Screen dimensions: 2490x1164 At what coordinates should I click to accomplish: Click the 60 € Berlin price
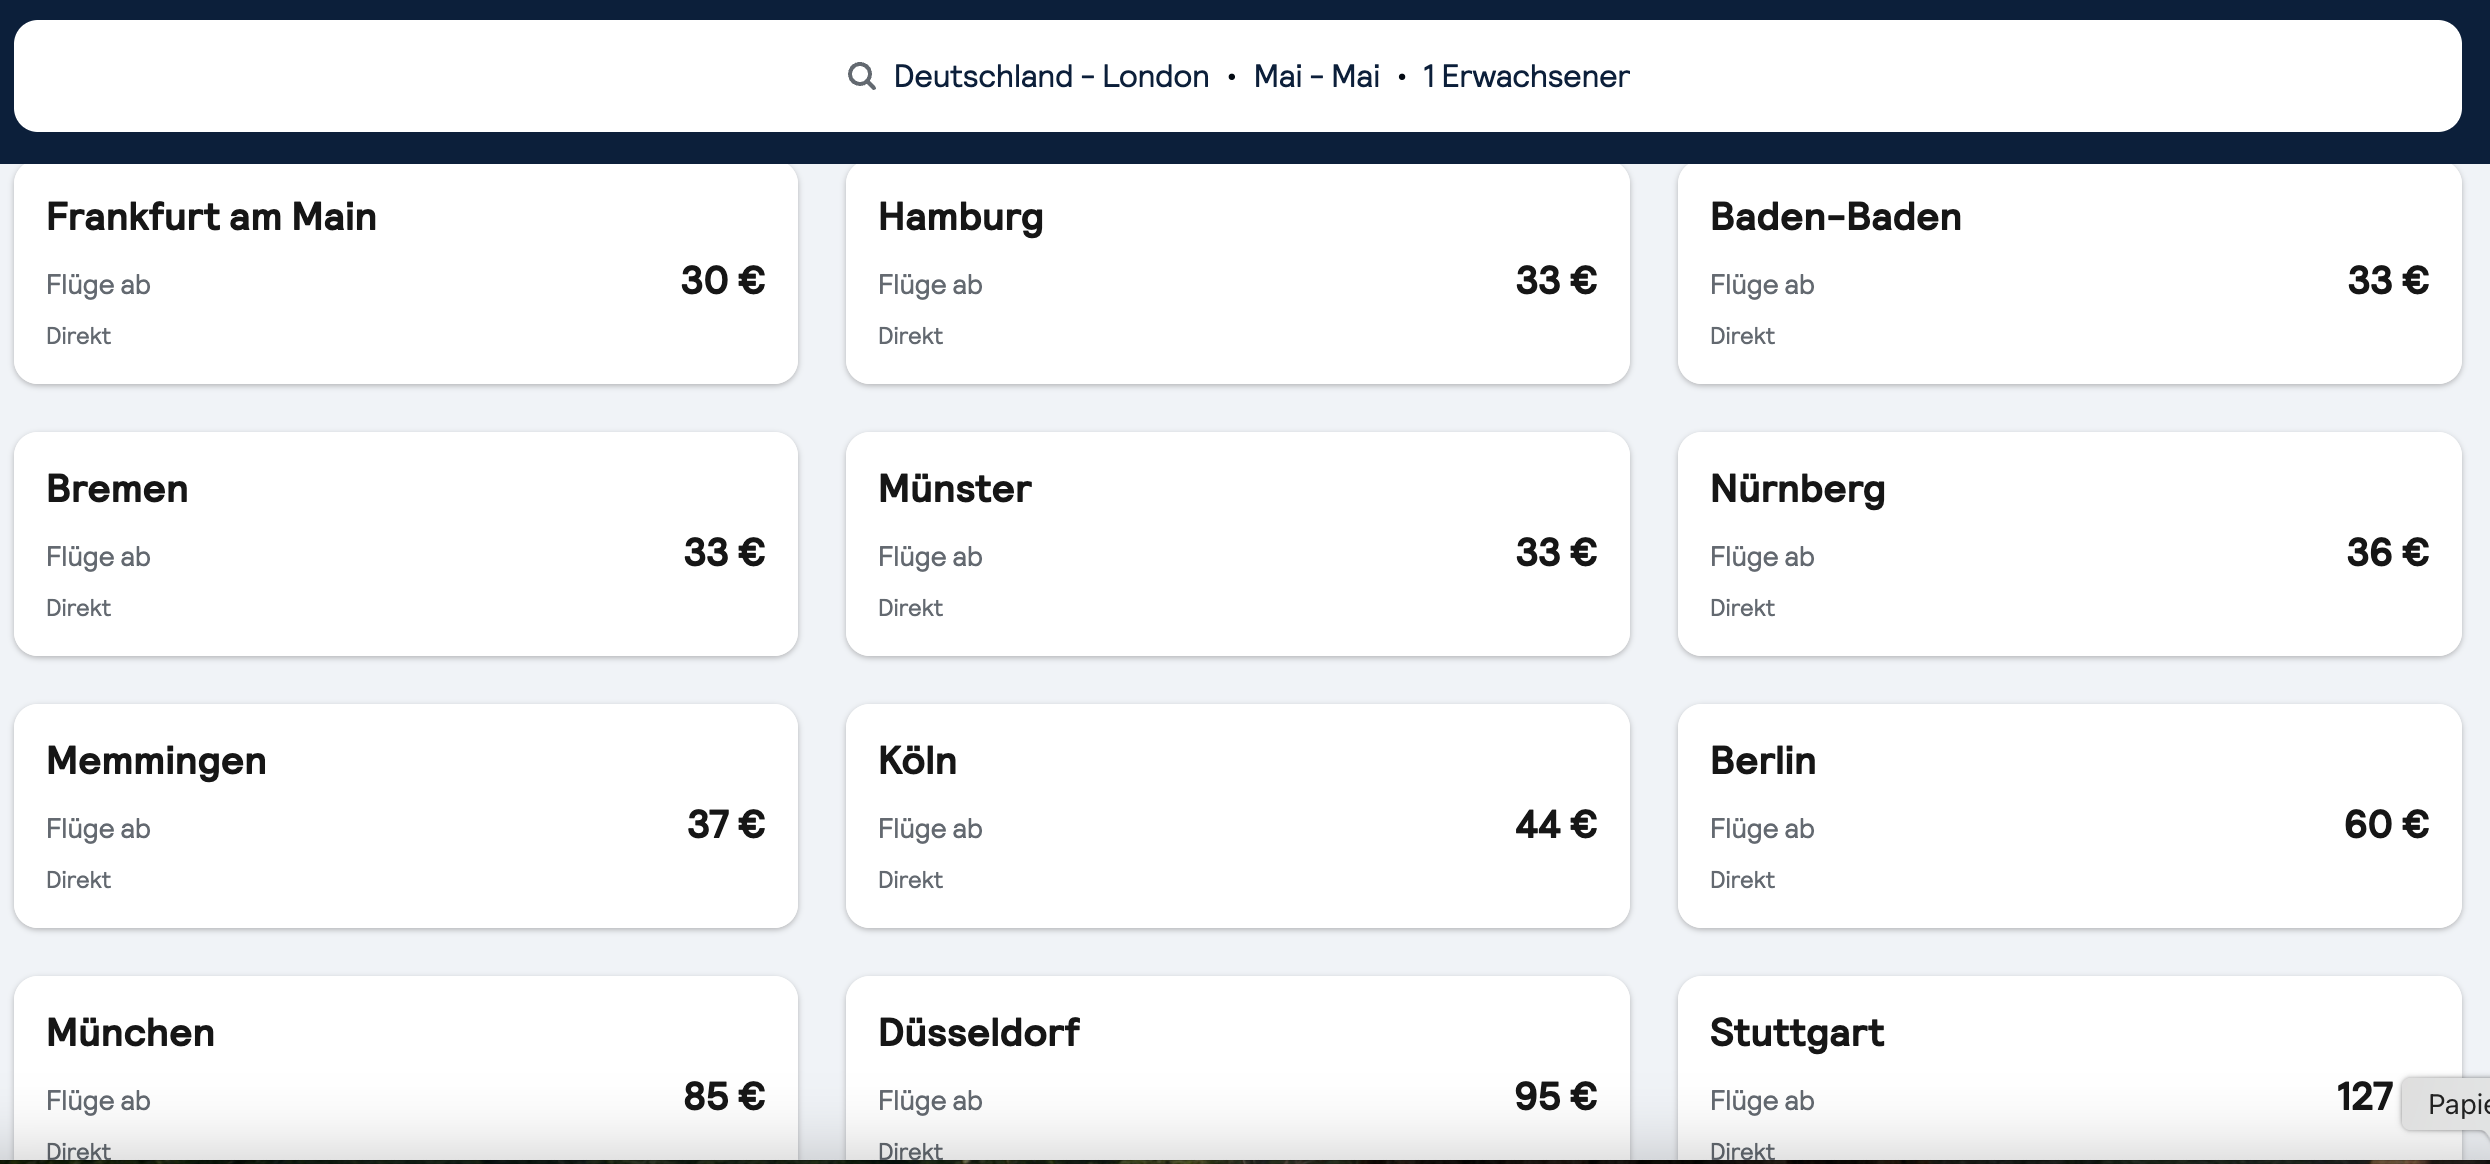point(2386,824)
